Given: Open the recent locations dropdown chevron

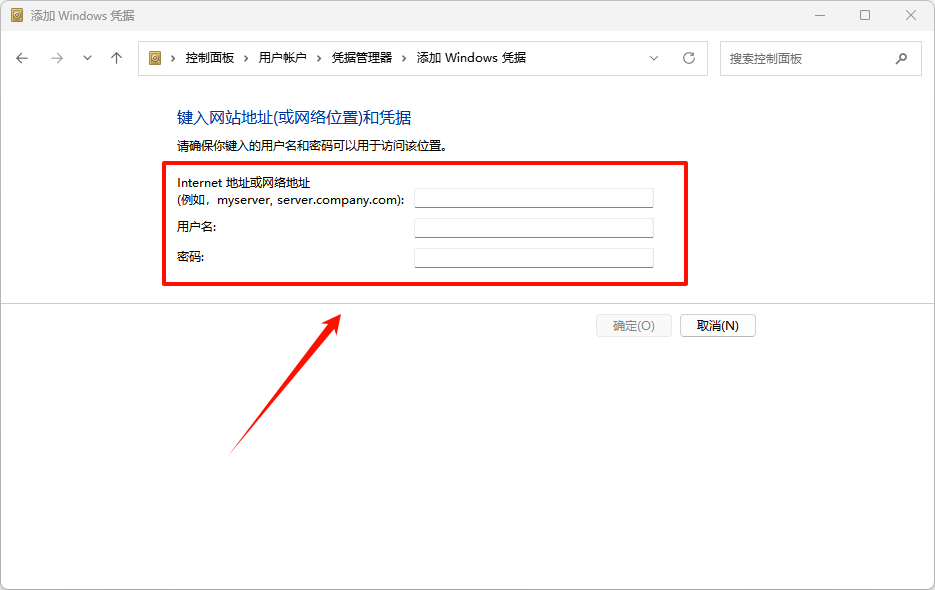Looking at the screenshot, I should [x=86, y=58].
